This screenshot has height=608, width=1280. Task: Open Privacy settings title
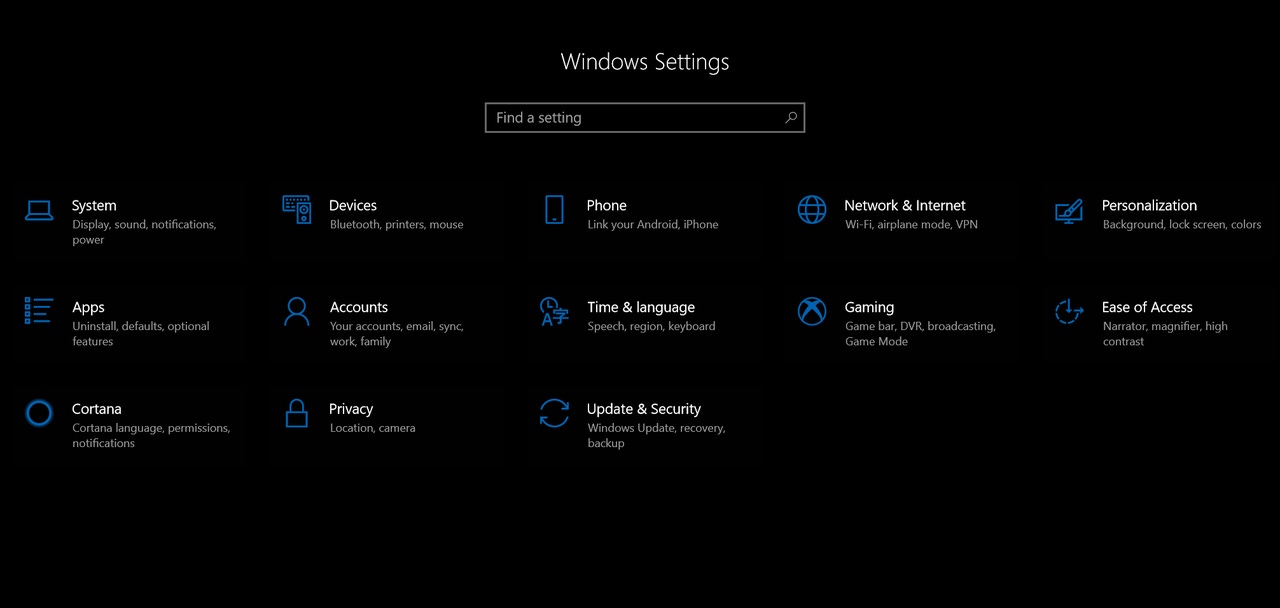click(x=351, y=409)
